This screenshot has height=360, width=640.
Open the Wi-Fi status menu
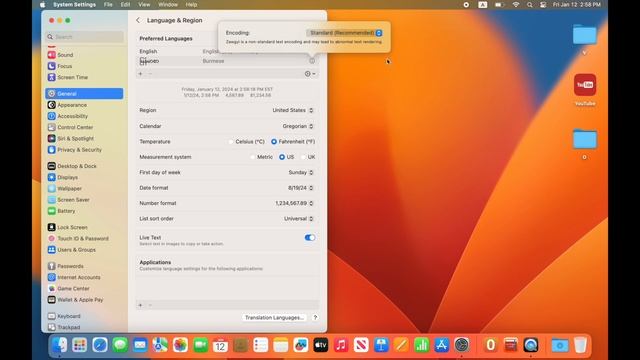coord(516,5)
